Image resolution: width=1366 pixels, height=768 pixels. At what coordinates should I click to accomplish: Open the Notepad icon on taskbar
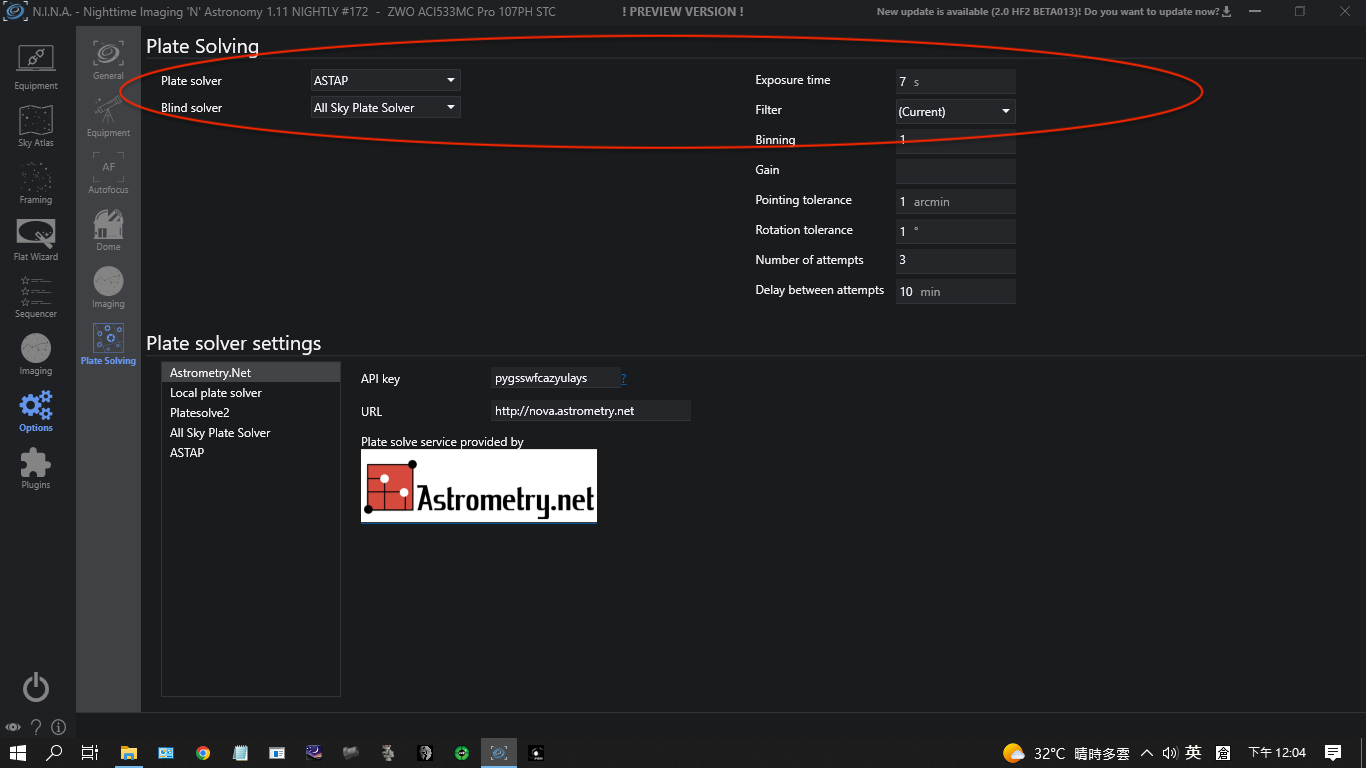tap(240, 752)
